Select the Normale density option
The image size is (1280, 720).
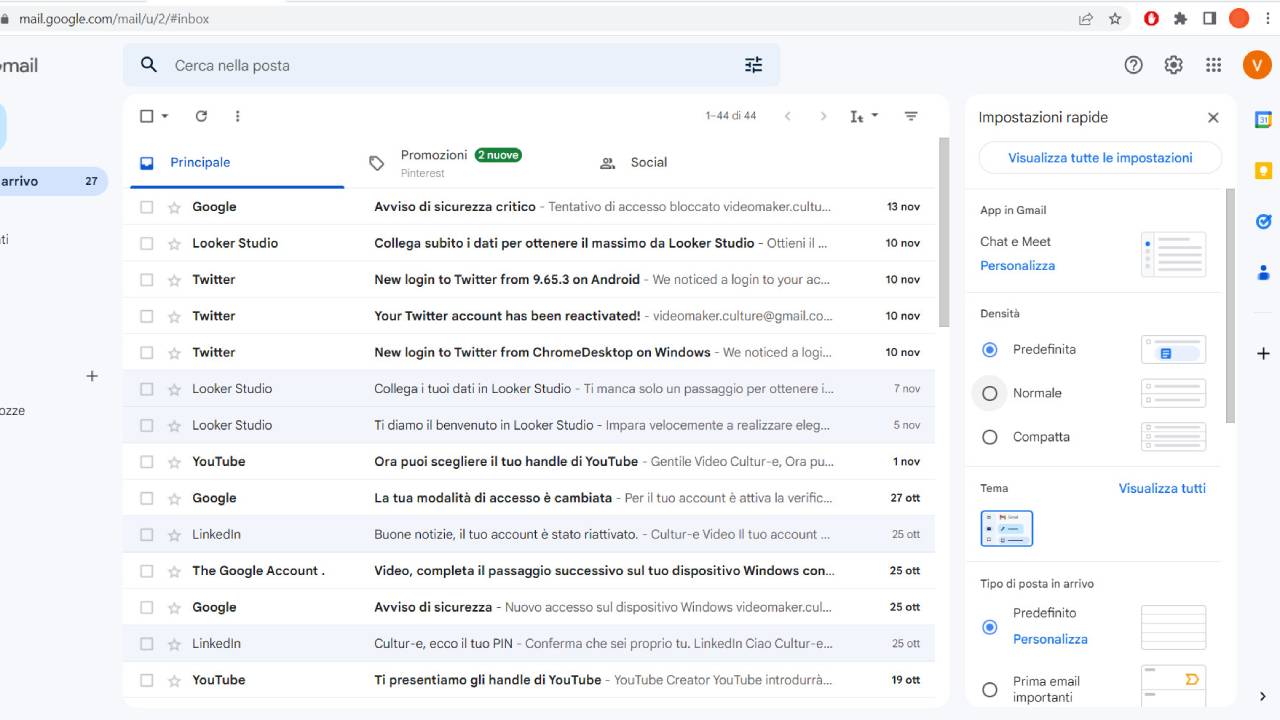coord(990,393)
